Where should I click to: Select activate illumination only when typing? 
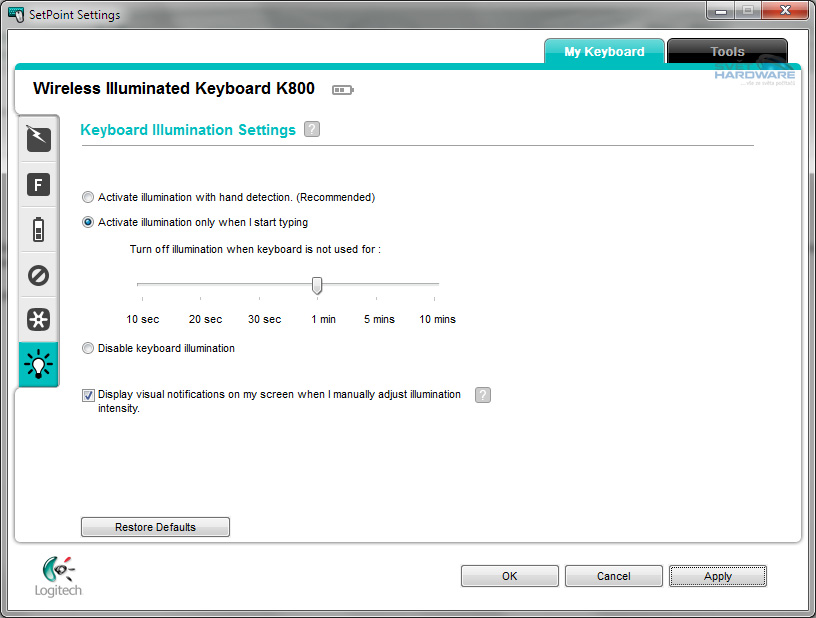(x=88, y=223)
